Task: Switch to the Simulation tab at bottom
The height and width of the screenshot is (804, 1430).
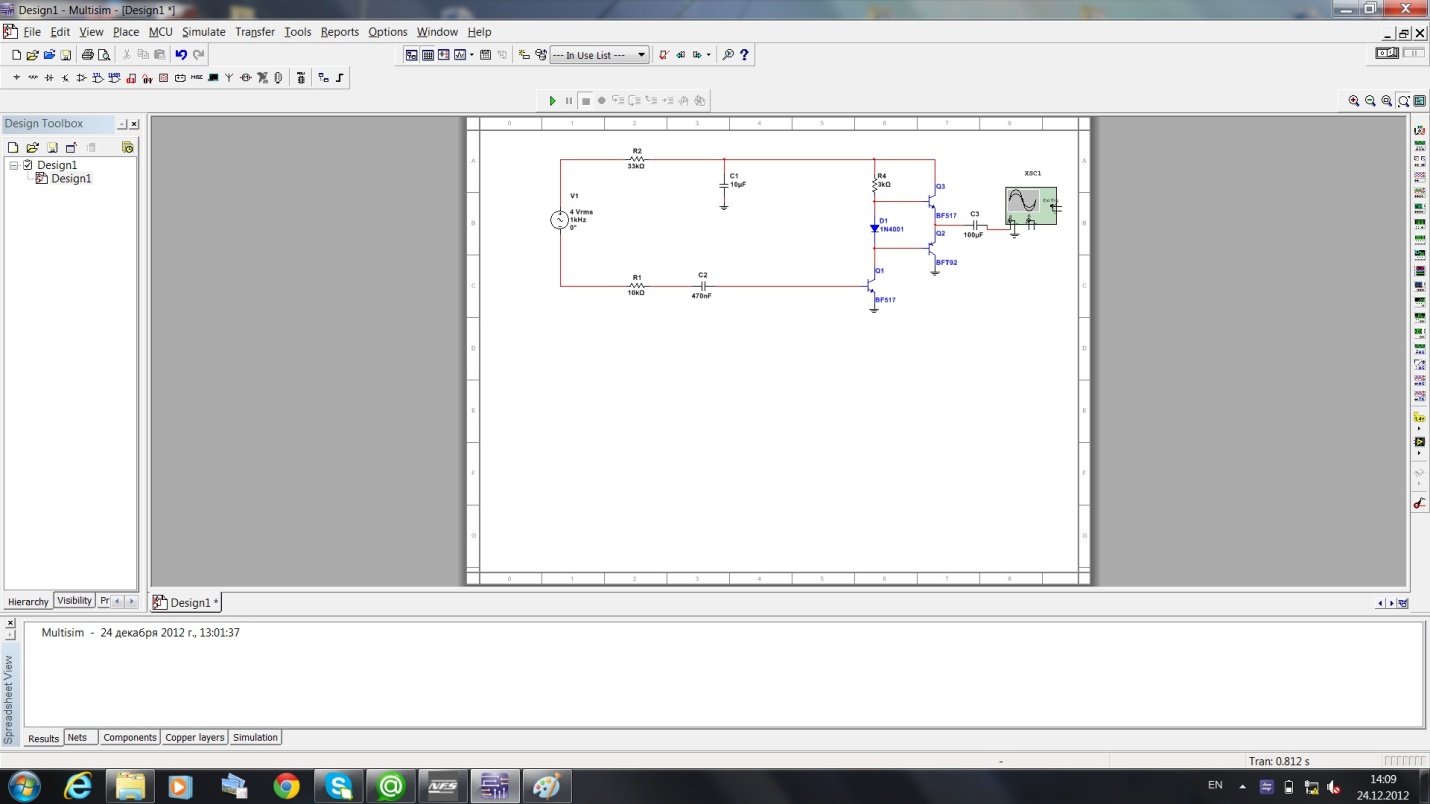Action: (x=256, y=738)
